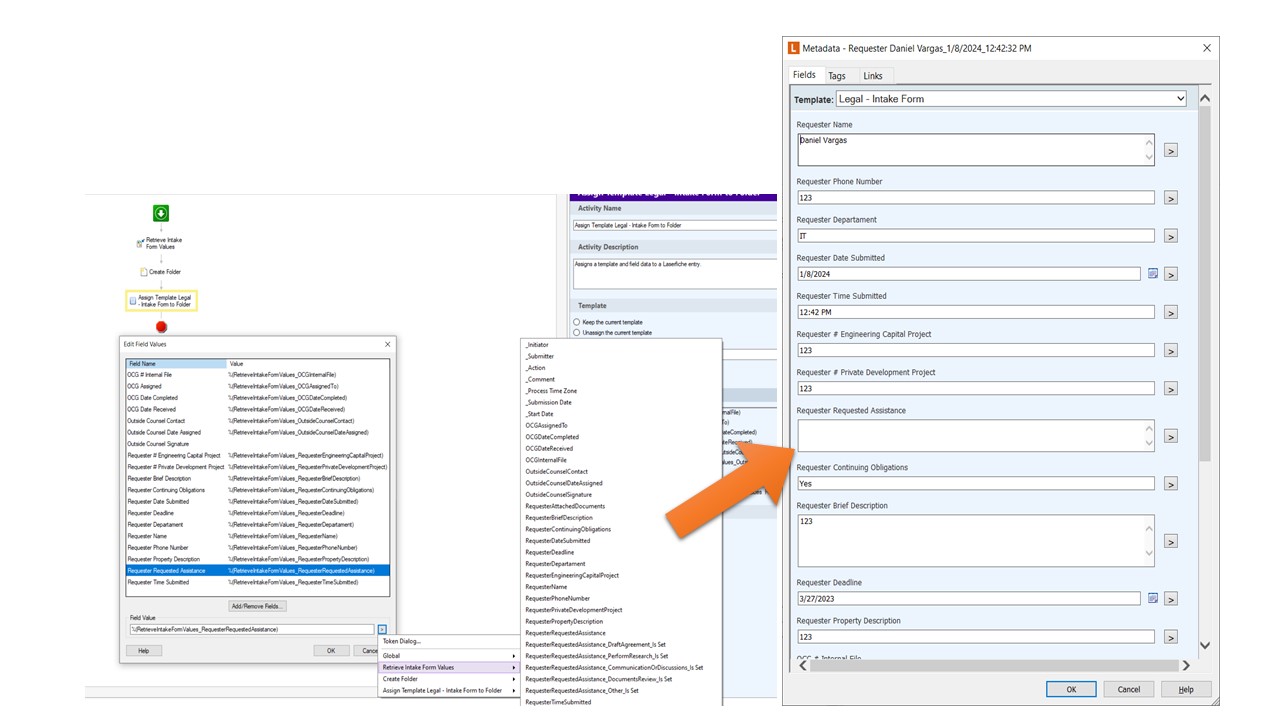The image size is (1280, 720).
Task: Pick RequesterAttachedDocuments token from submenu
Action: pyautogui.click(x=565, y=506)
